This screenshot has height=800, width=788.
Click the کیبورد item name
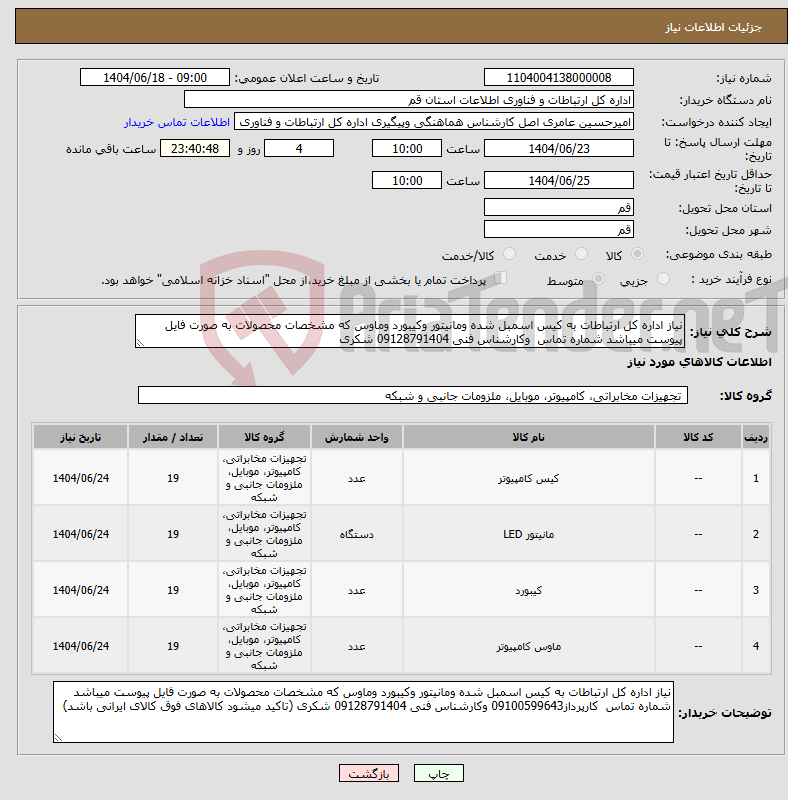[x=529, y=590]
